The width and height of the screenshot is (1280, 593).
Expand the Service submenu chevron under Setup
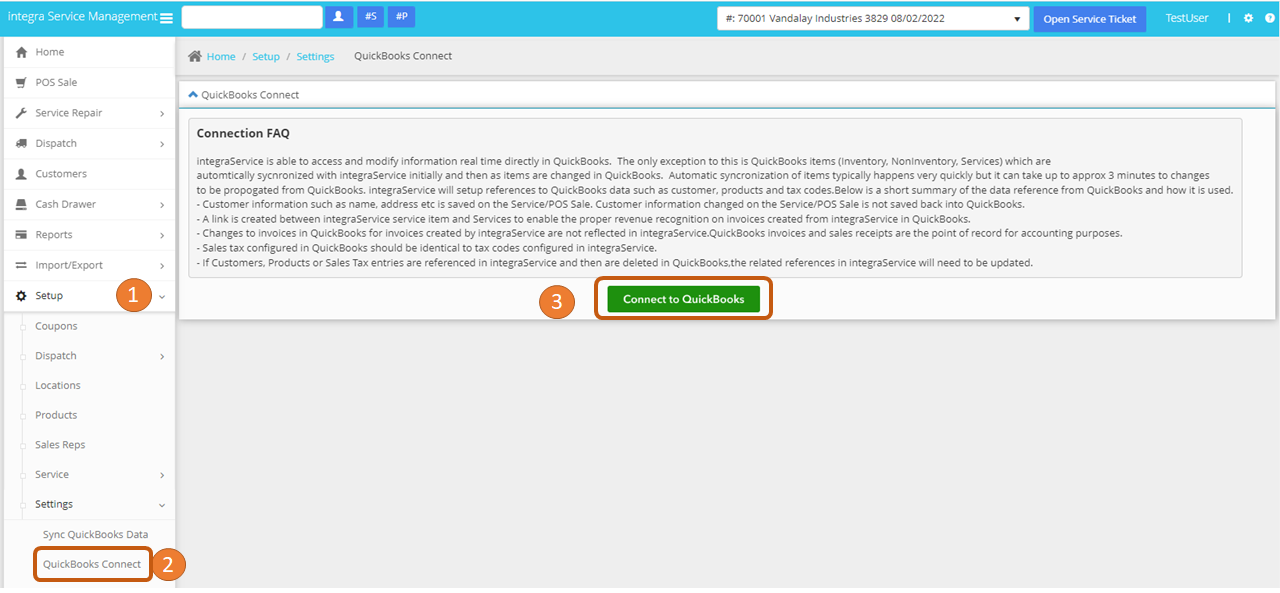click(162, 475)
